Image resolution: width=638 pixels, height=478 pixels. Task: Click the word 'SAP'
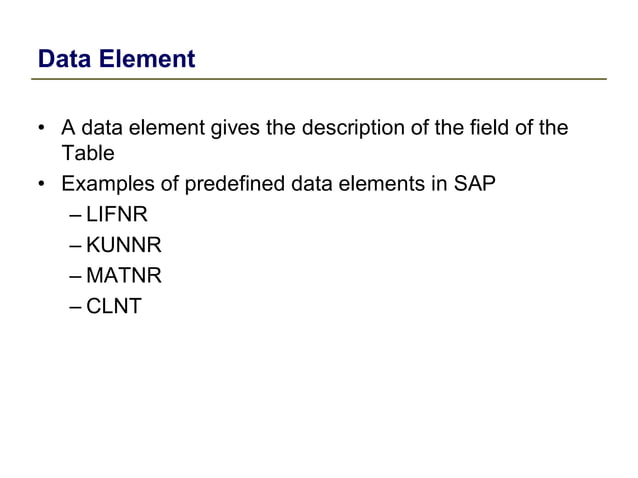(474, 184)
